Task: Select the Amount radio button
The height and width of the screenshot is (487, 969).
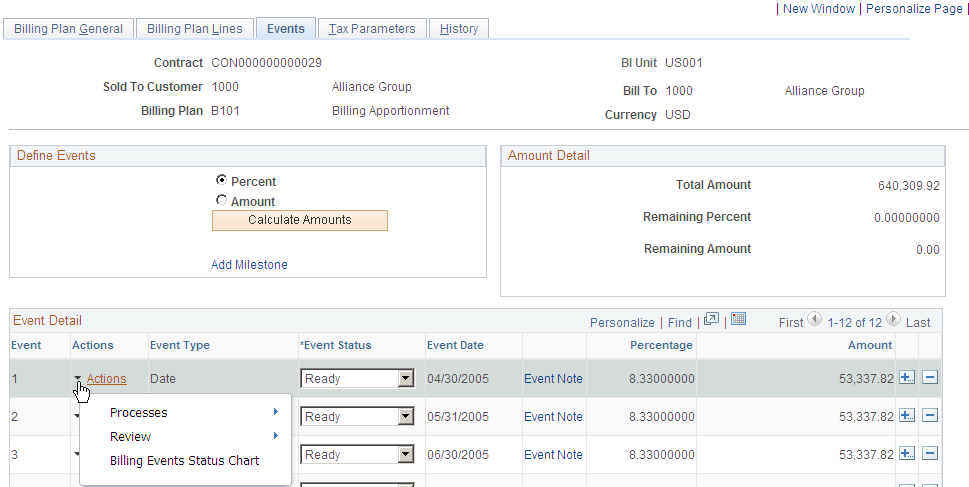Action: click(221, 200)
